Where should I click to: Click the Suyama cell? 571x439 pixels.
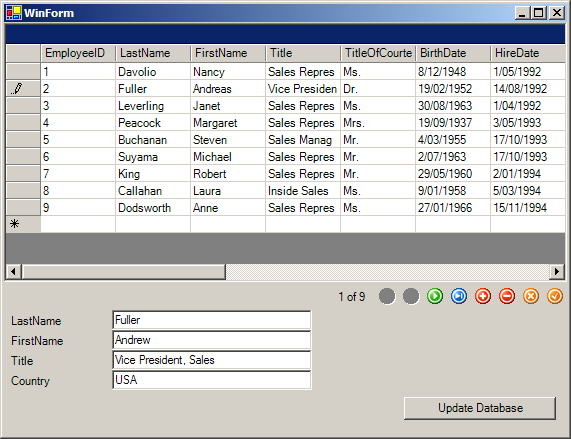click(153, 157)
